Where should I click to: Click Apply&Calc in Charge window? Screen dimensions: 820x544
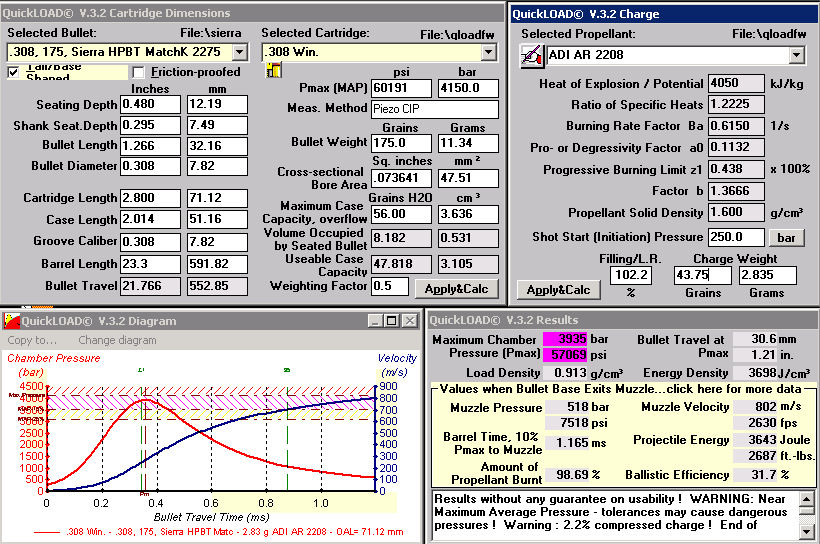[x=559, y=290]
